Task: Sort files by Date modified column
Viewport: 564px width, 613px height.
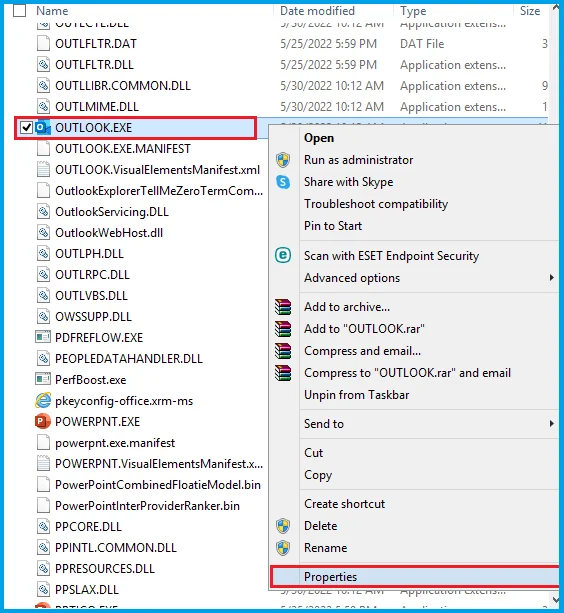Action: click(317, 11)
